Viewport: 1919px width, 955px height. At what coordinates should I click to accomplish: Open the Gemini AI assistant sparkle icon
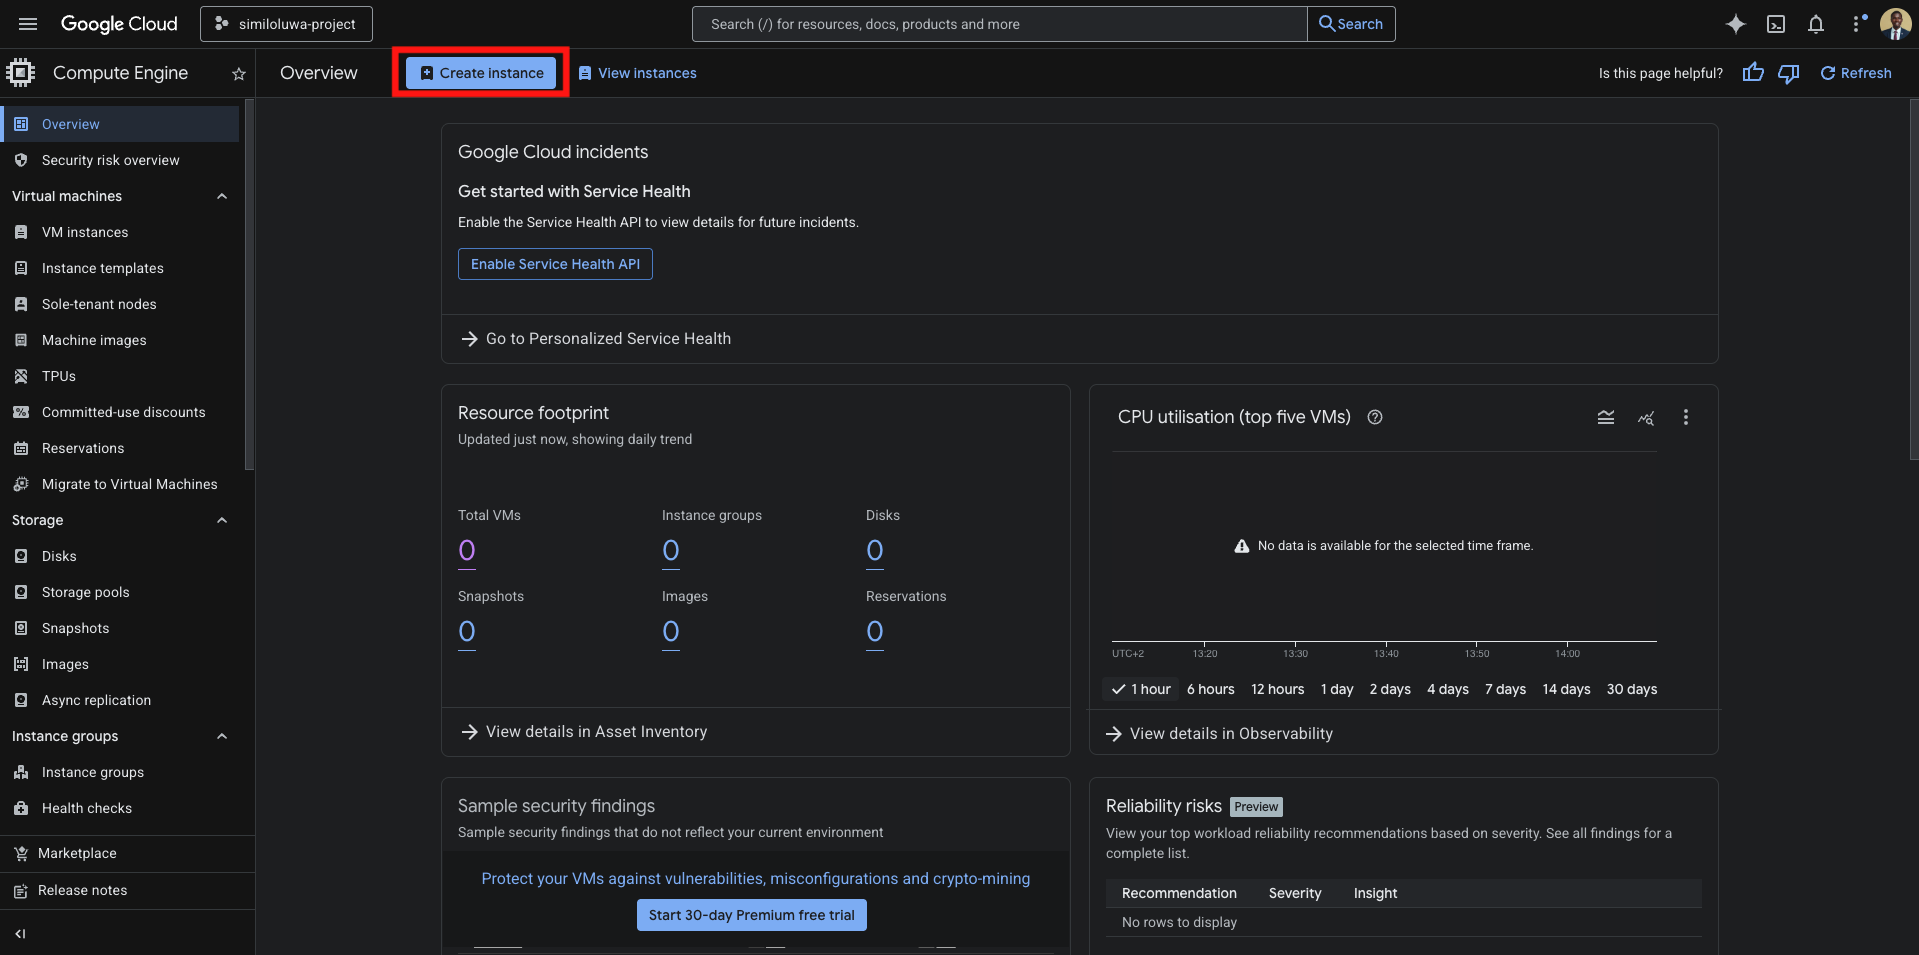pos(1735,23)
